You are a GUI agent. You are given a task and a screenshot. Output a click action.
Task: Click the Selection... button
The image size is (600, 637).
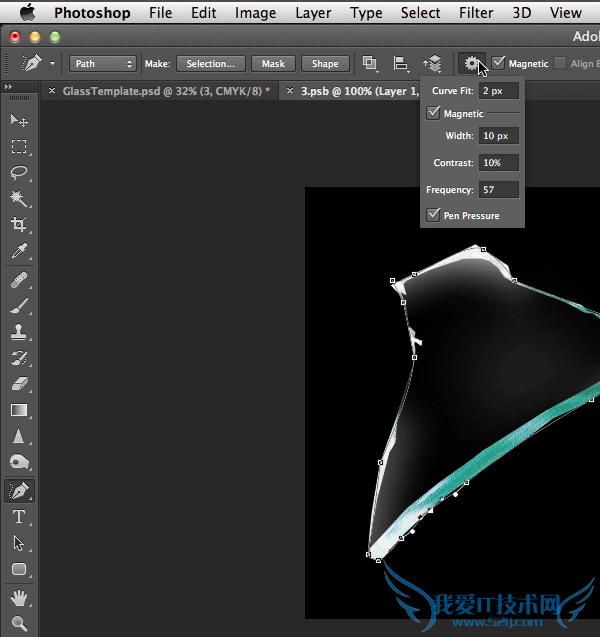click(x=210, y=63)
